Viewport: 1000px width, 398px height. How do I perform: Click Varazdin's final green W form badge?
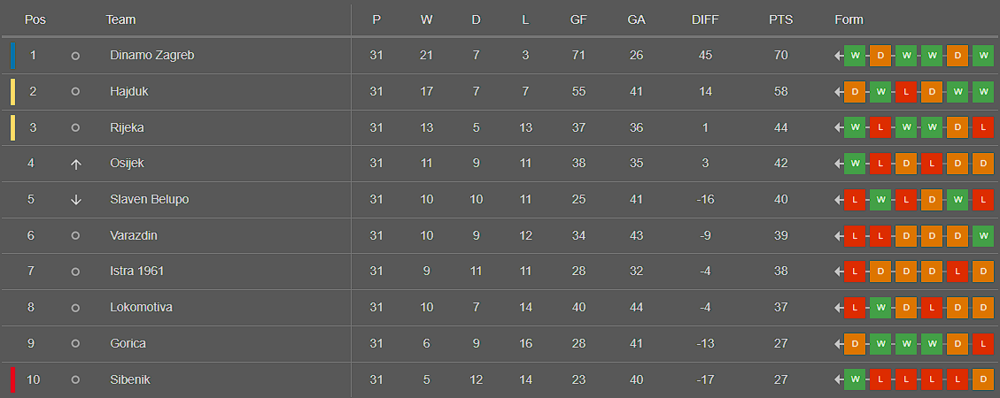[x=983, y=235]
